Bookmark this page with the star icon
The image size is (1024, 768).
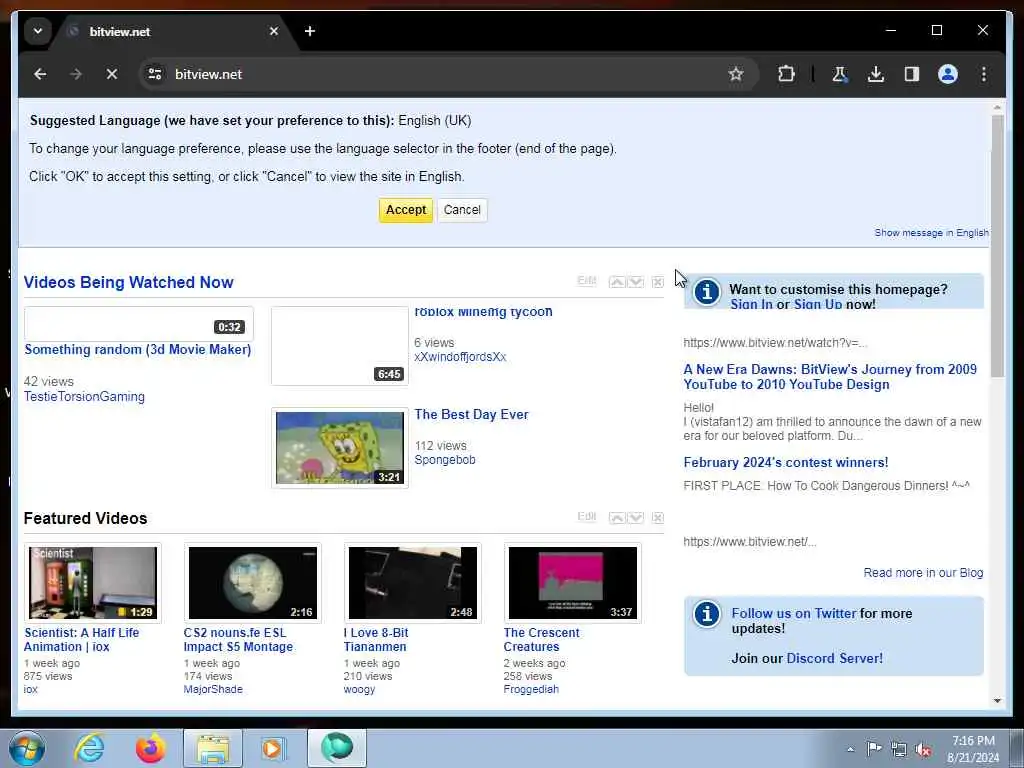[x=736, y=74]
